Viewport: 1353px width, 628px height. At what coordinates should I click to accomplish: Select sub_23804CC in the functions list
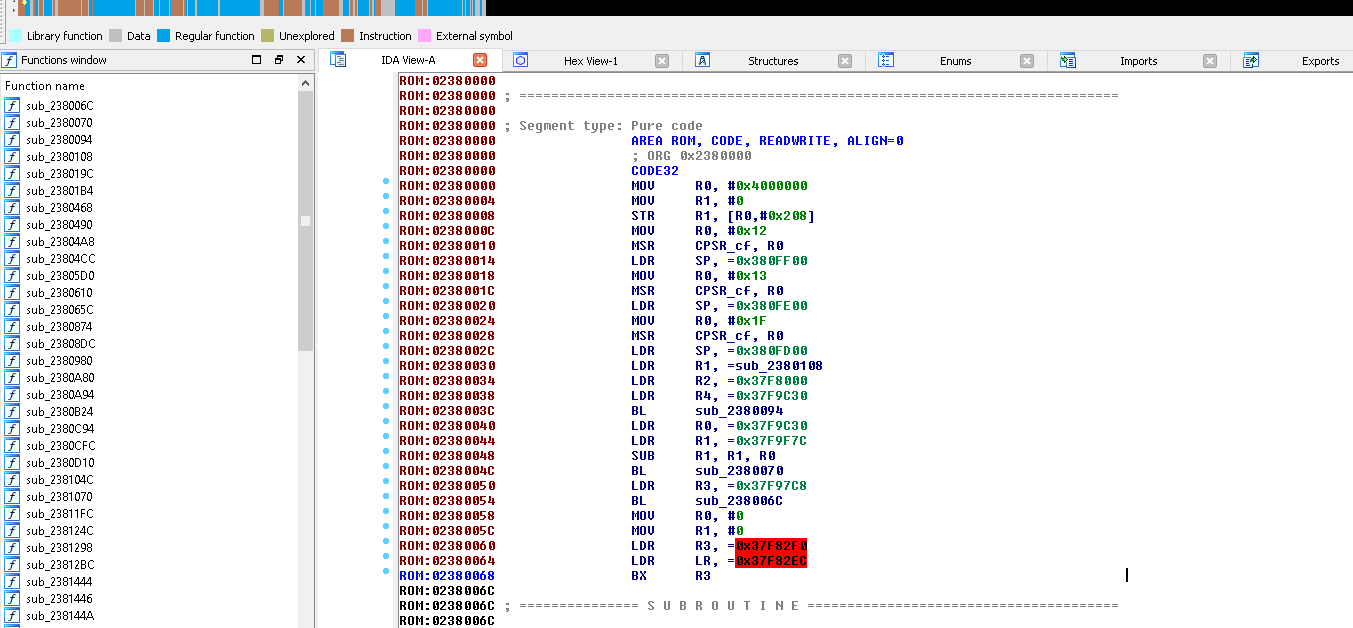(x=61, y=258)
